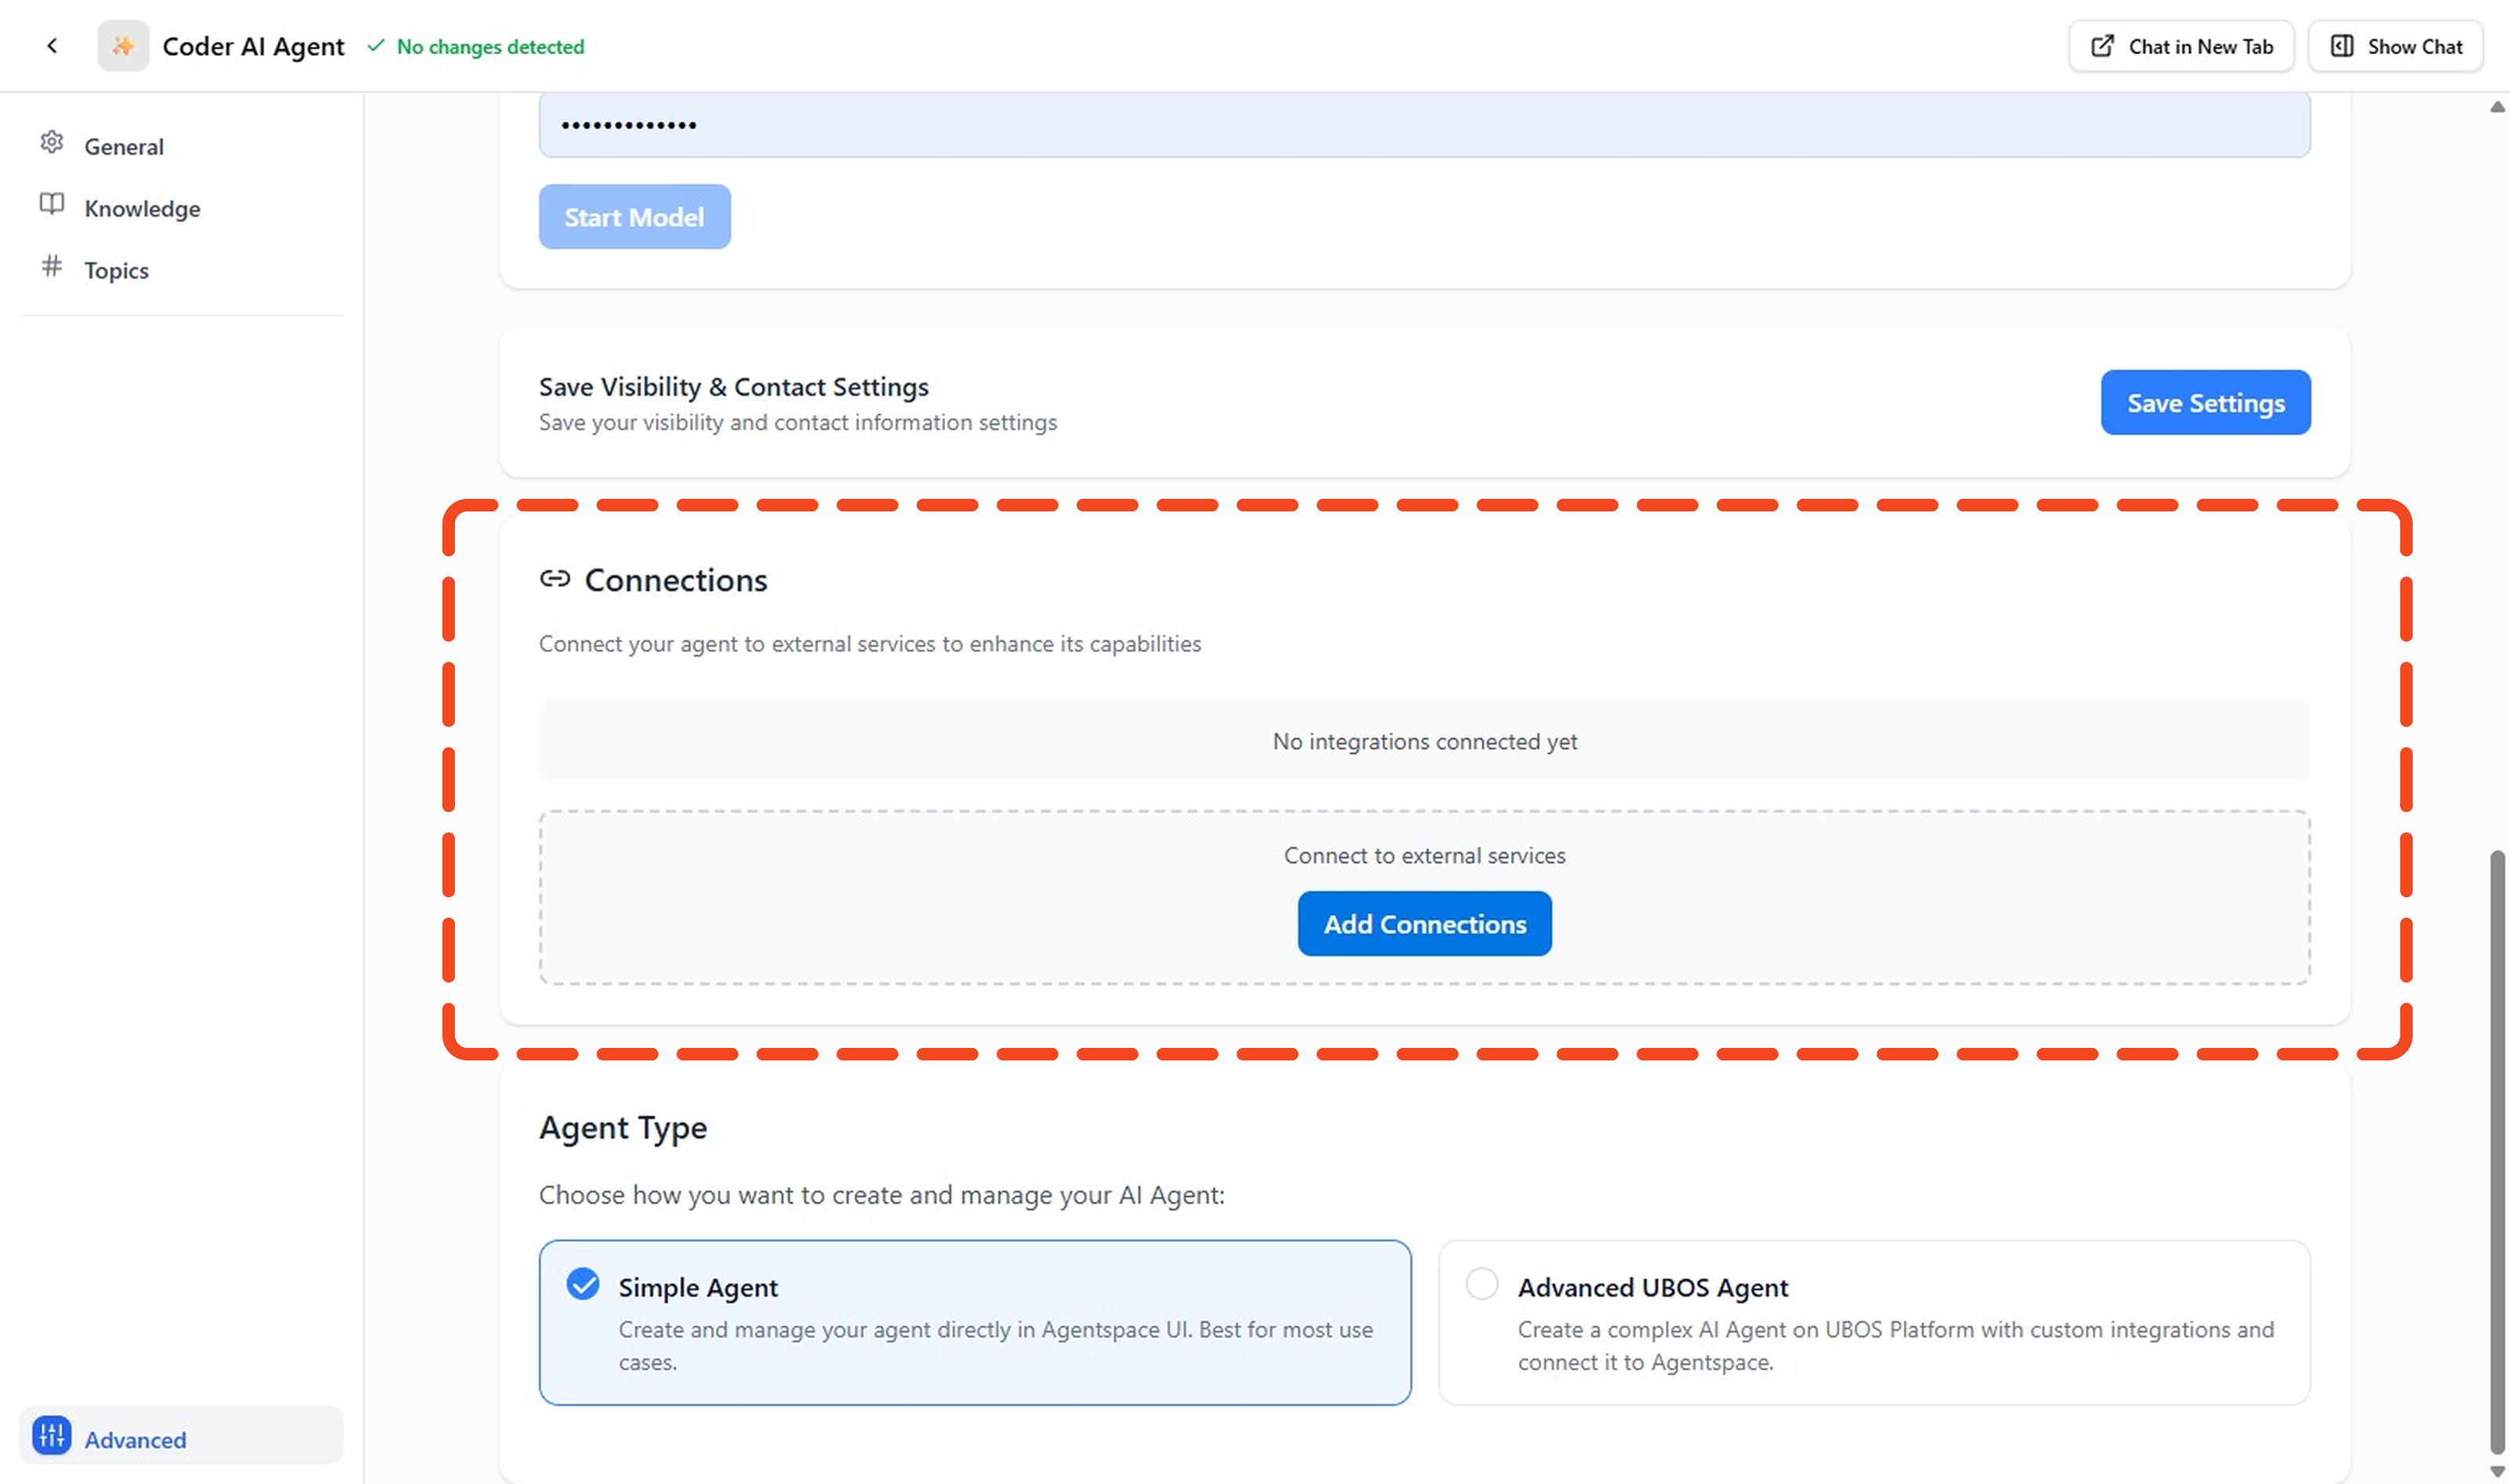This screenshot has width=2510, height=1484.
Task: Click the Knowledge book icon
Action: (52, 205)
